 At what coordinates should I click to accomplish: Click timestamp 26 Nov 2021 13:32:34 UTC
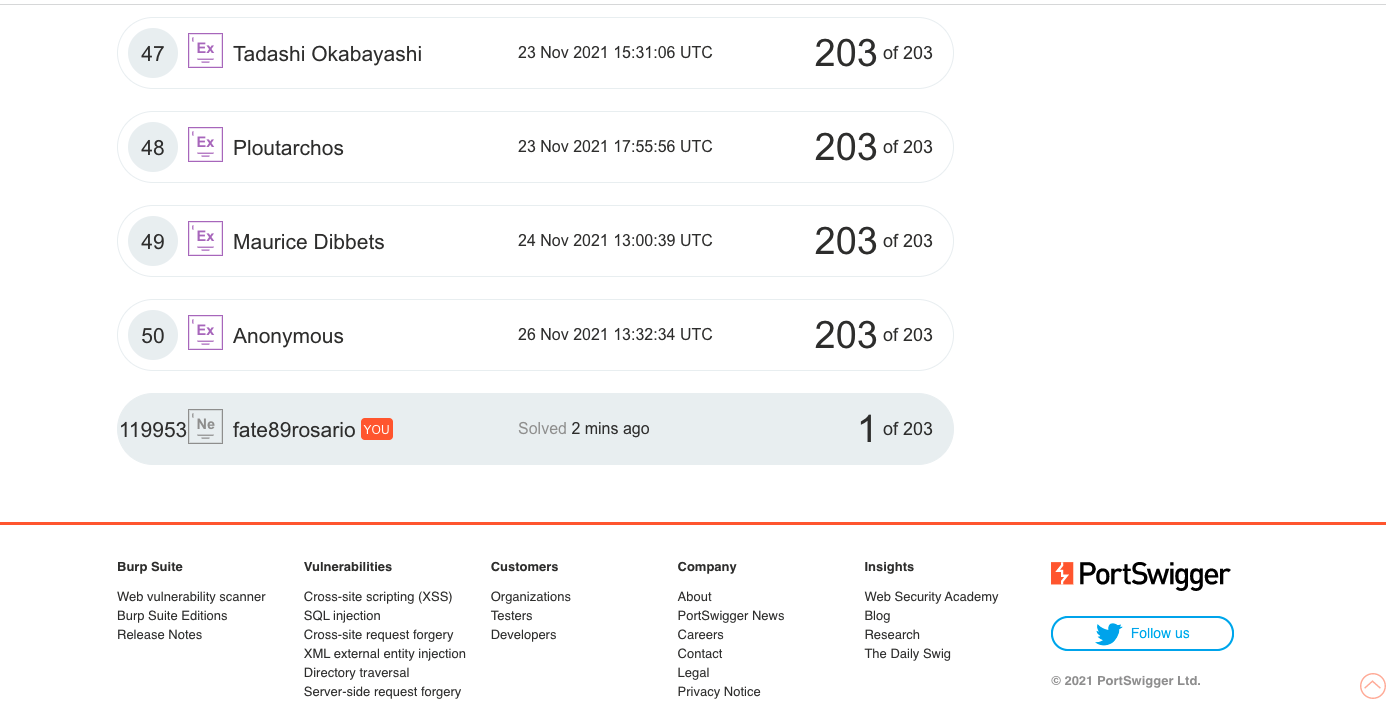[x=615, y=334]
